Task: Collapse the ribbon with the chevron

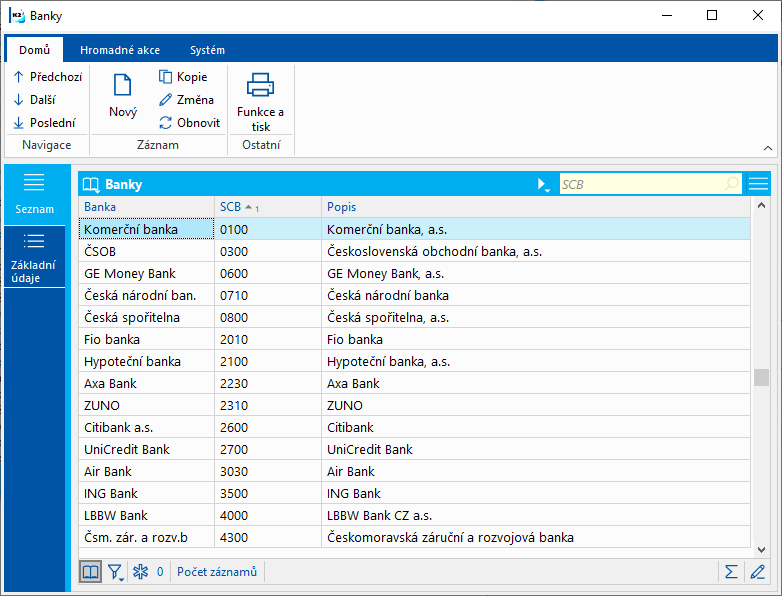Action: [x=767, y=147]
